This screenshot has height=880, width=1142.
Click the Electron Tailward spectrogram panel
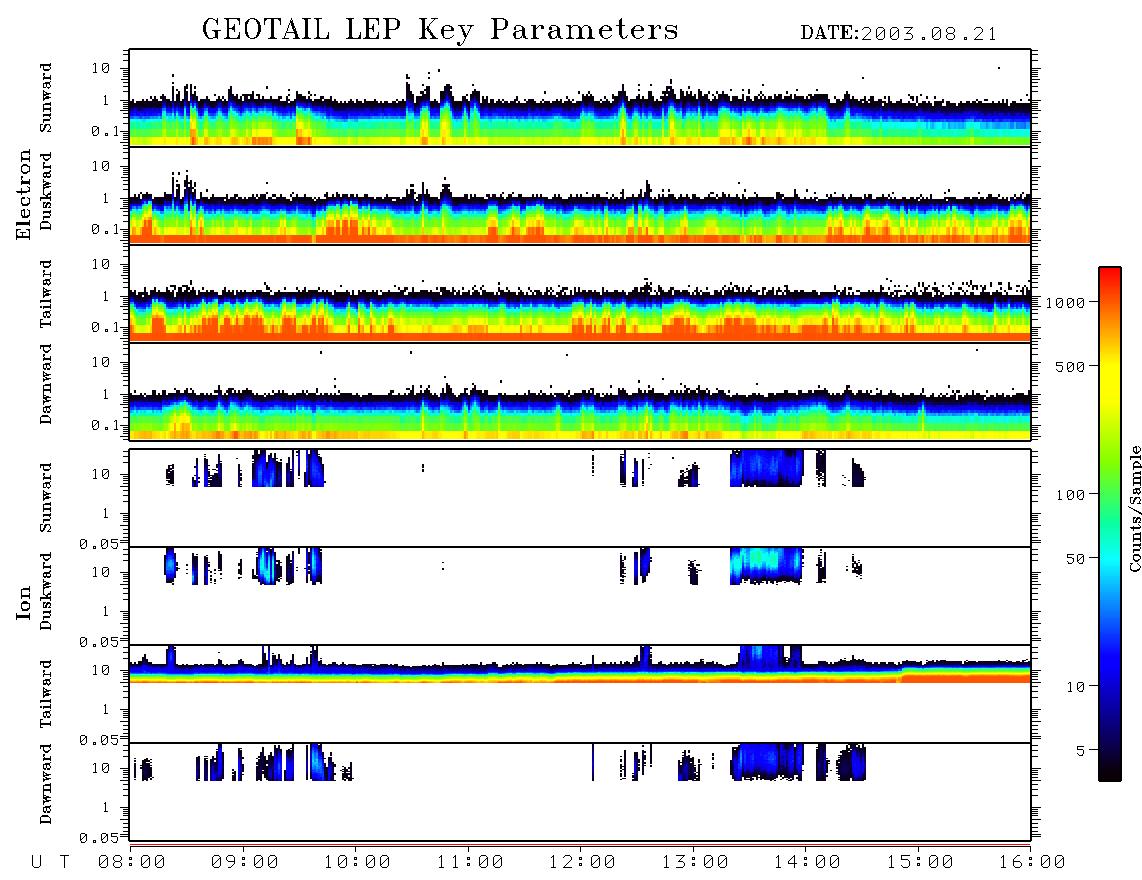(580, 294)
